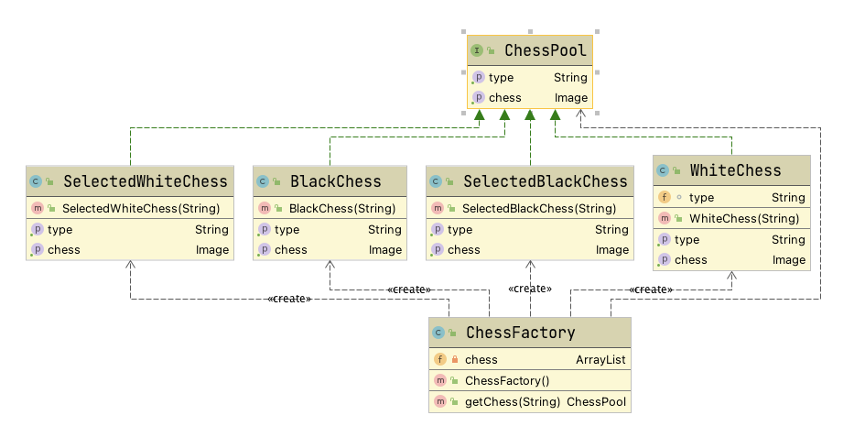Select the getChess(String) method row
The width and height of the screenshot is (866, 437).
click(x=530, y=402)
